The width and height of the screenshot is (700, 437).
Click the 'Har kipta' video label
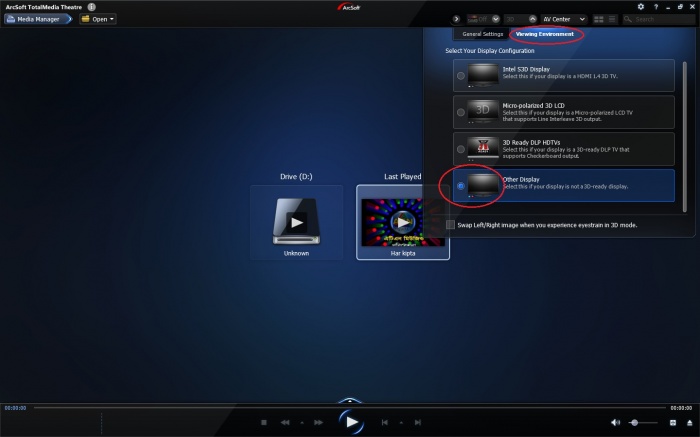click(403, 253)
